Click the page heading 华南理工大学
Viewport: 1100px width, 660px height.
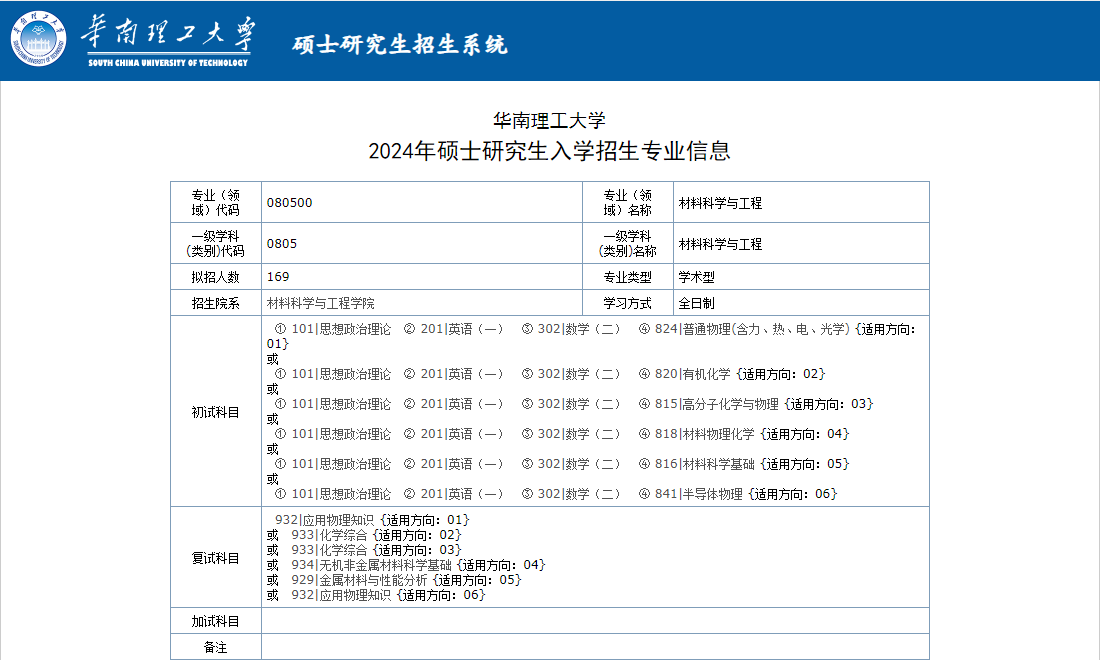click(x=549, y=121)
